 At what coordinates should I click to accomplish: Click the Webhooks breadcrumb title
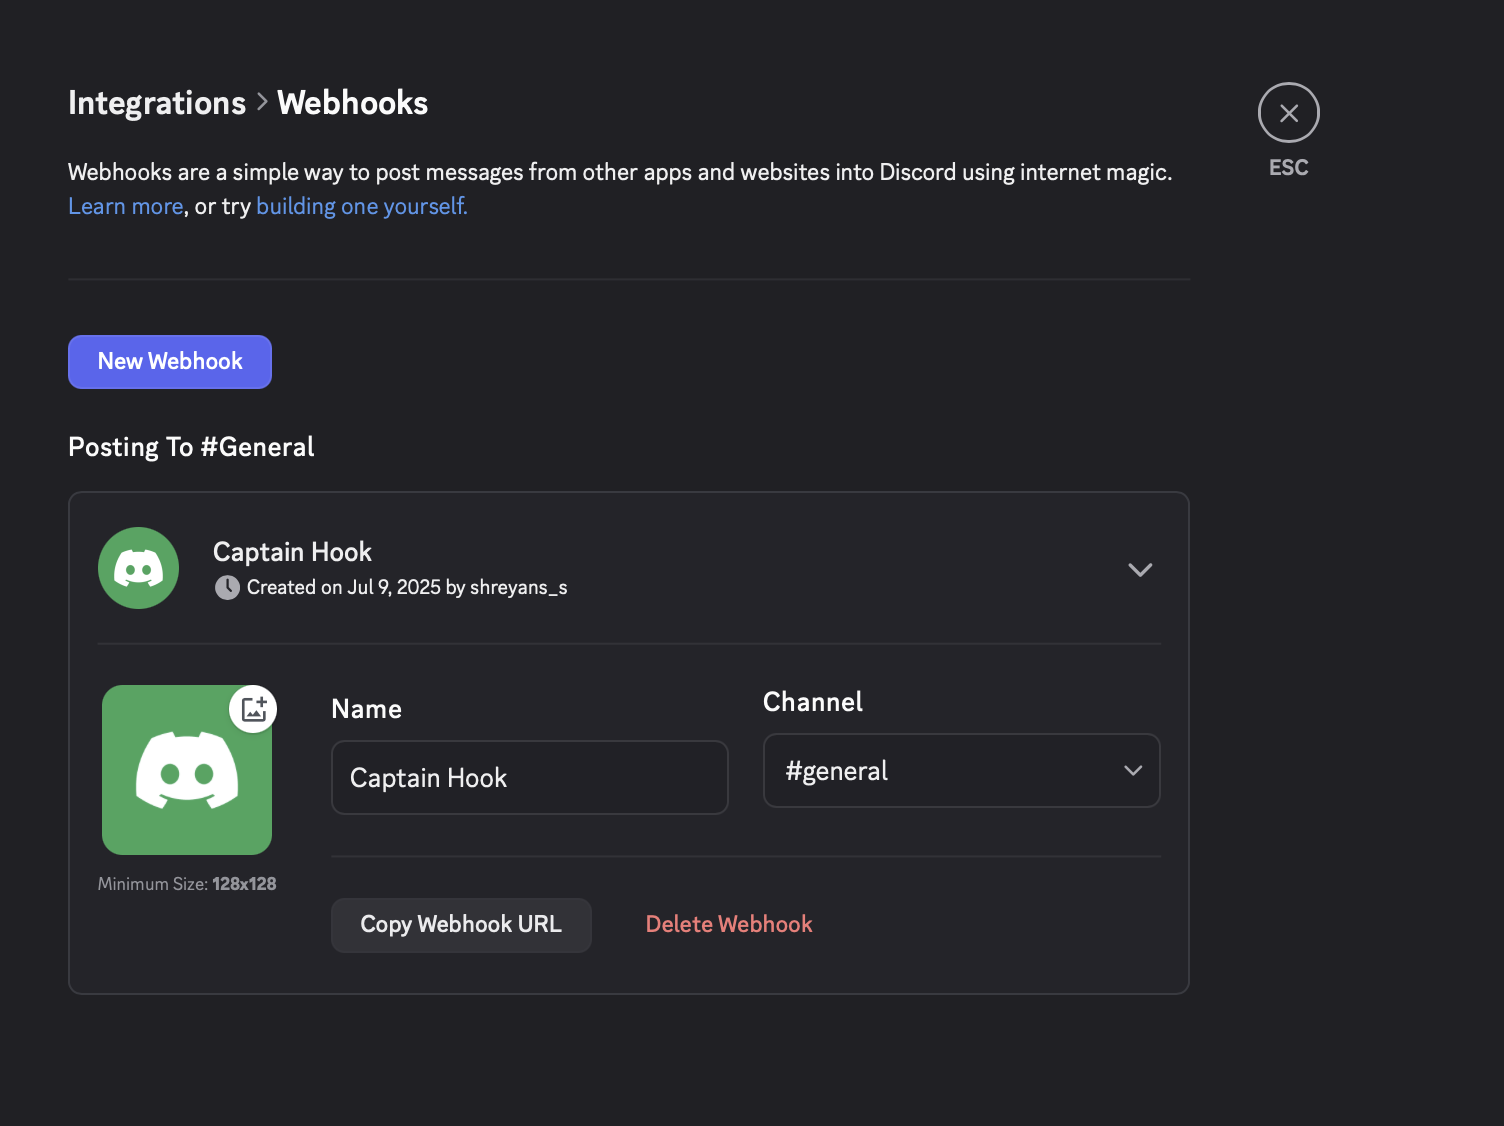pyautogui.click(x=352, y=103)
